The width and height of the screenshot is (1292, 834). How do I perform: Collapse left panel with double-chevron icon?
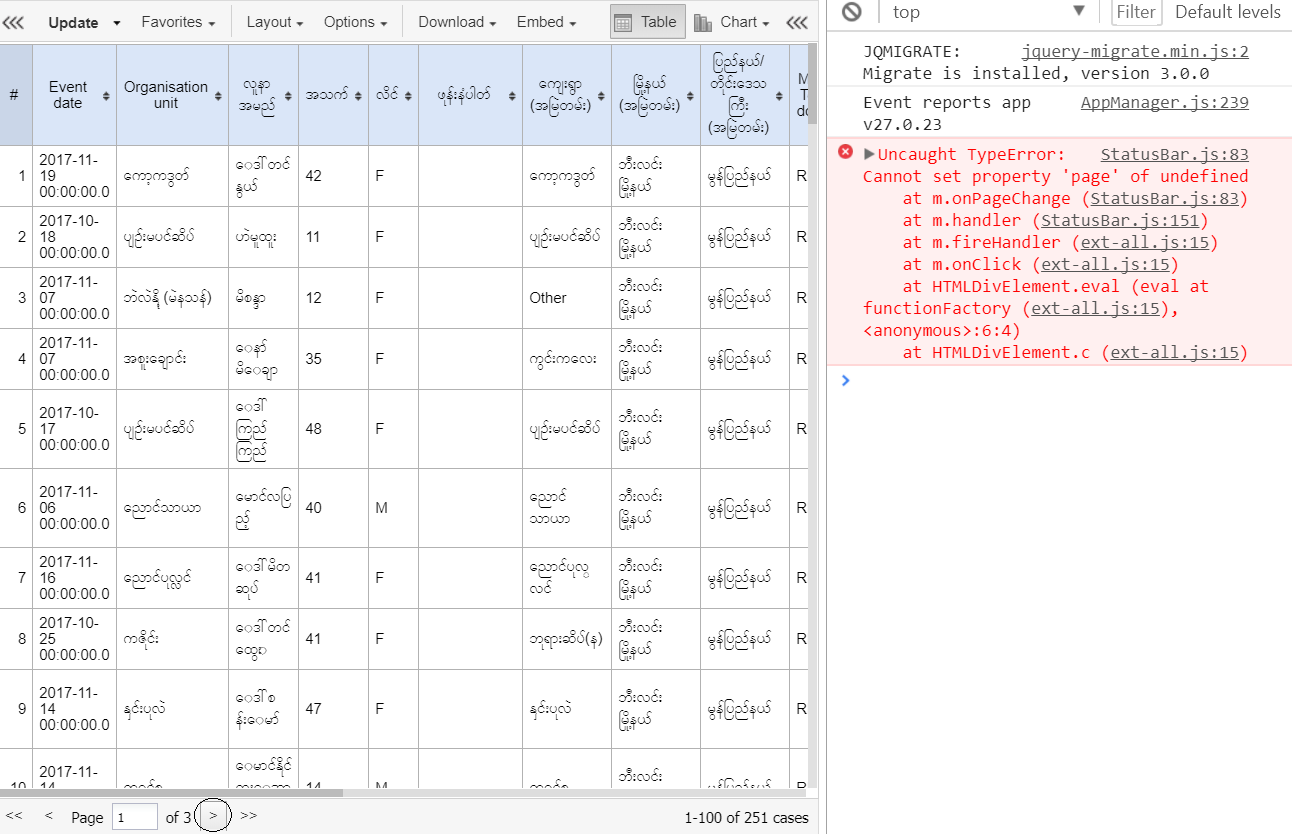click(x=13, y=22)
